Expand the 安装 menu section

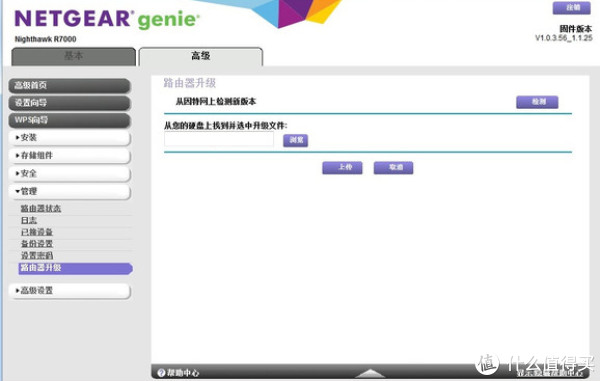pyautogui.click(x=70, y=138)
